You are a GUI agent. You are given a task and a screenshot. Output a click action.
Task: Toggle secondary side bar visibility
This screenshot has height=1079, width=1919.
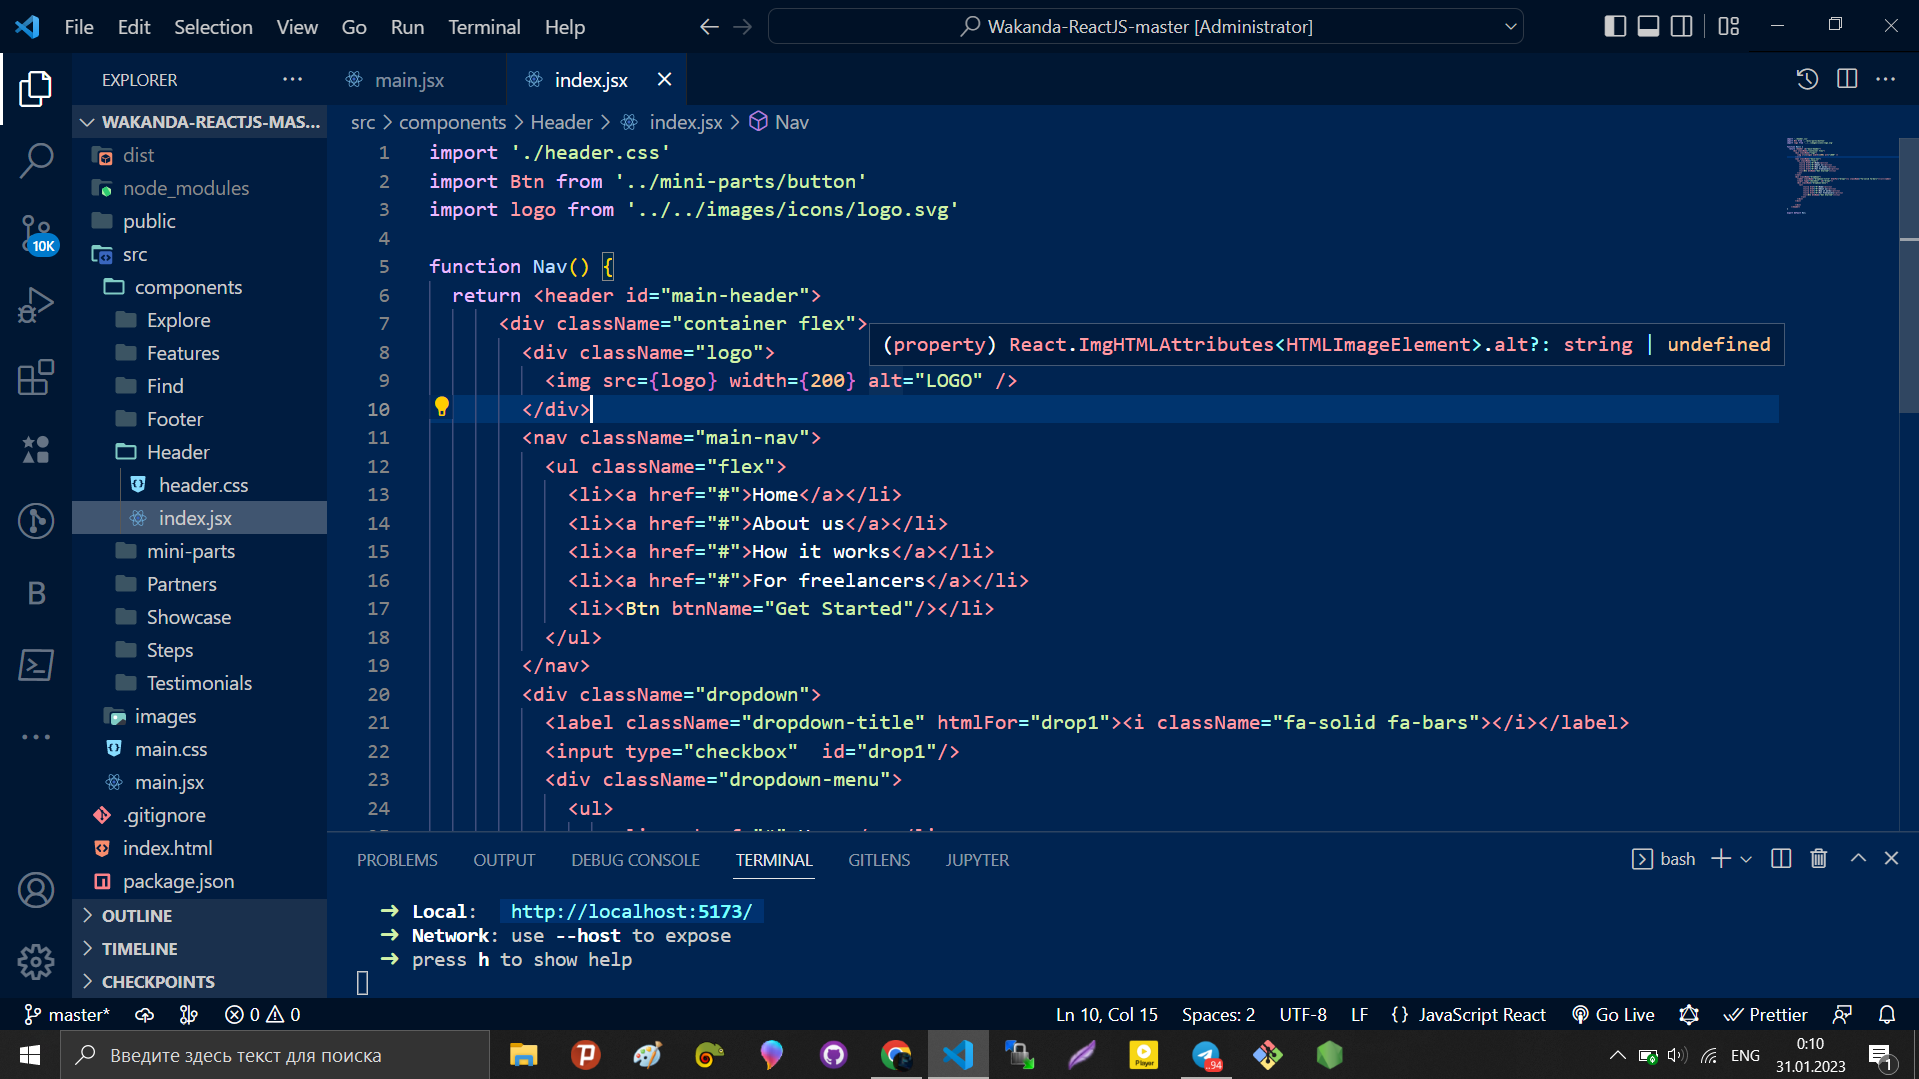tap(1682, 26)
